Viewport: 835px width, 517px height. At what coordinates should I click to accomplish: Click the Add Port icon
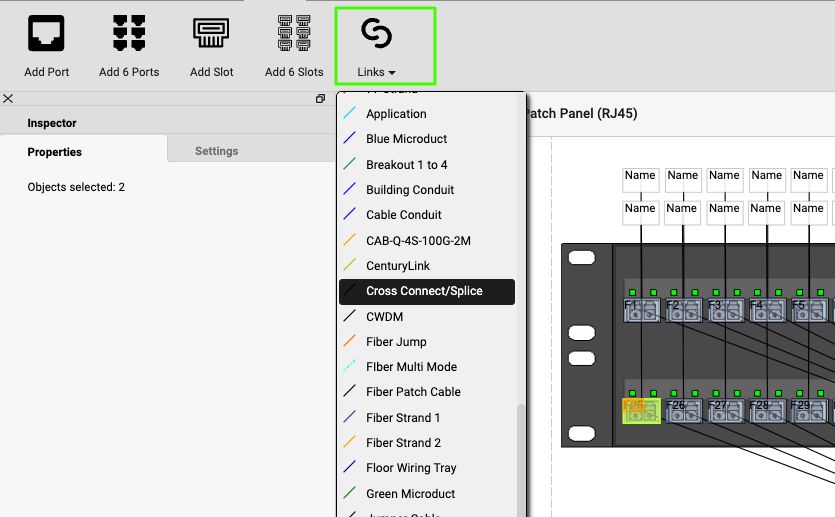click(47, 34)
